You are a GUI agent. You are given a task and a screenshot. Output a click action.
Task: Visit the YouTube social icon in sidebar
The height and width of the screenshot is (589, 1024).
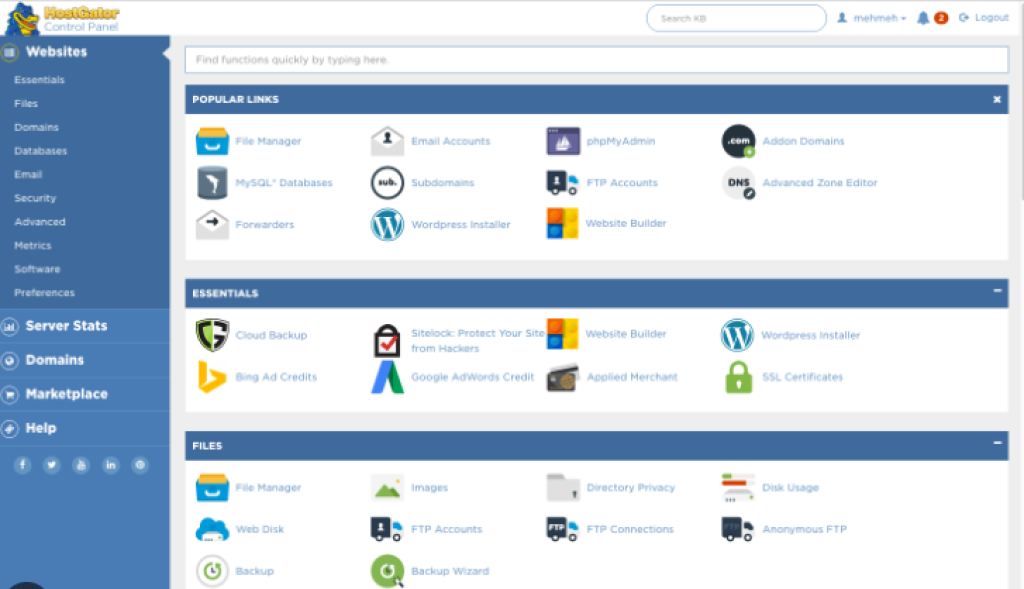(x=81, y=466)
